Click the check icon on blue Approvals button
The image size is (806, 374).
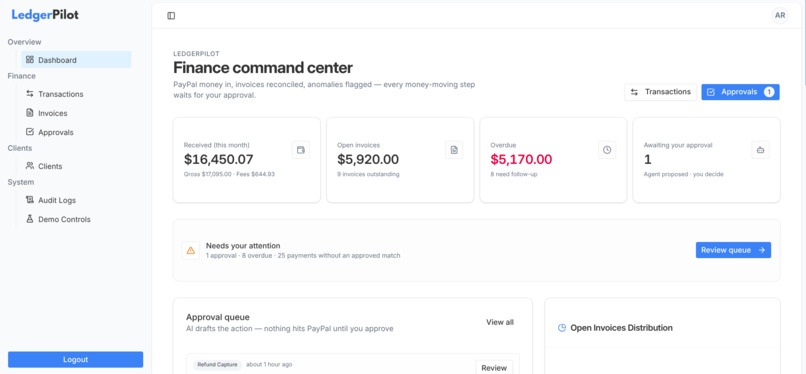pos(711,92)
